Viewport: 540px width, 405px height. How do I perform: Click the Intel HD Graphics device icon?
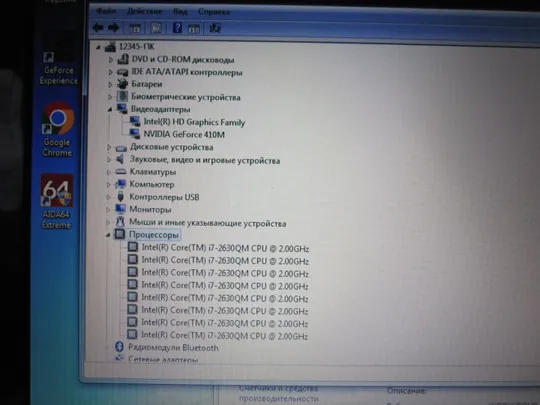134,121
